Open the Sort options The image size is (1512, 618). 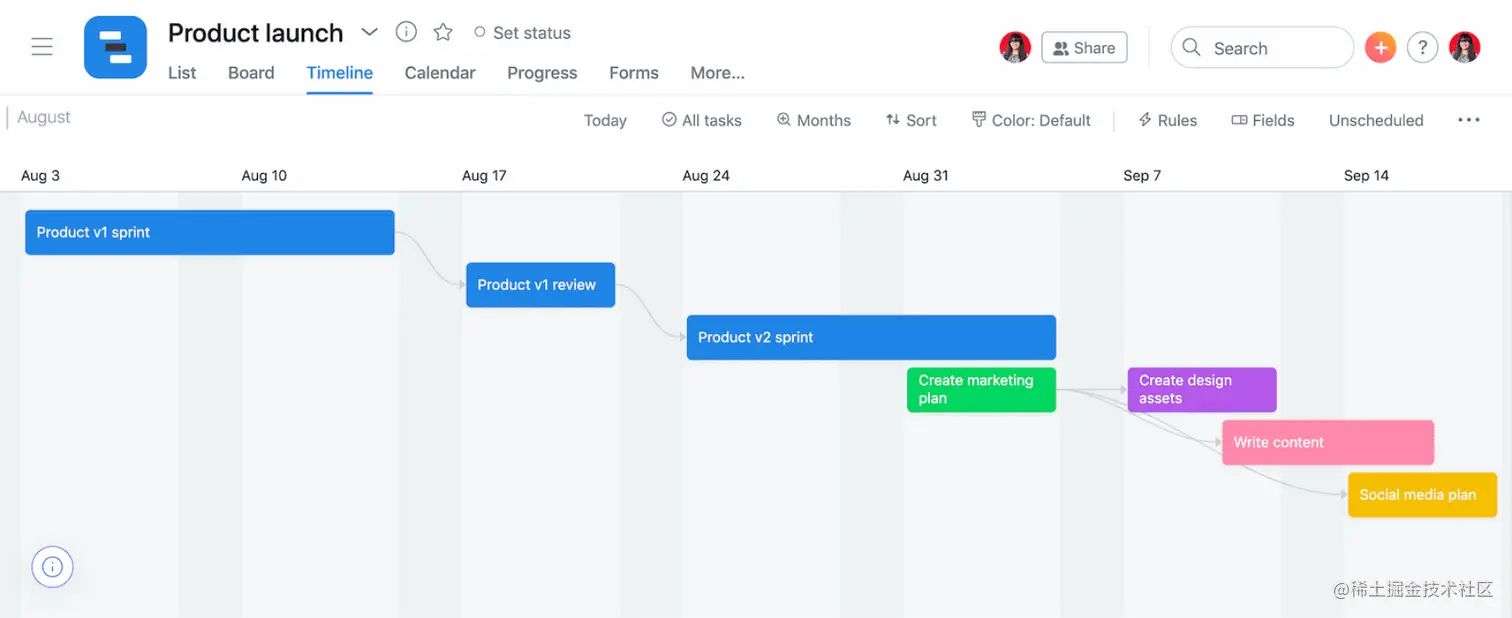coord(910,120)
